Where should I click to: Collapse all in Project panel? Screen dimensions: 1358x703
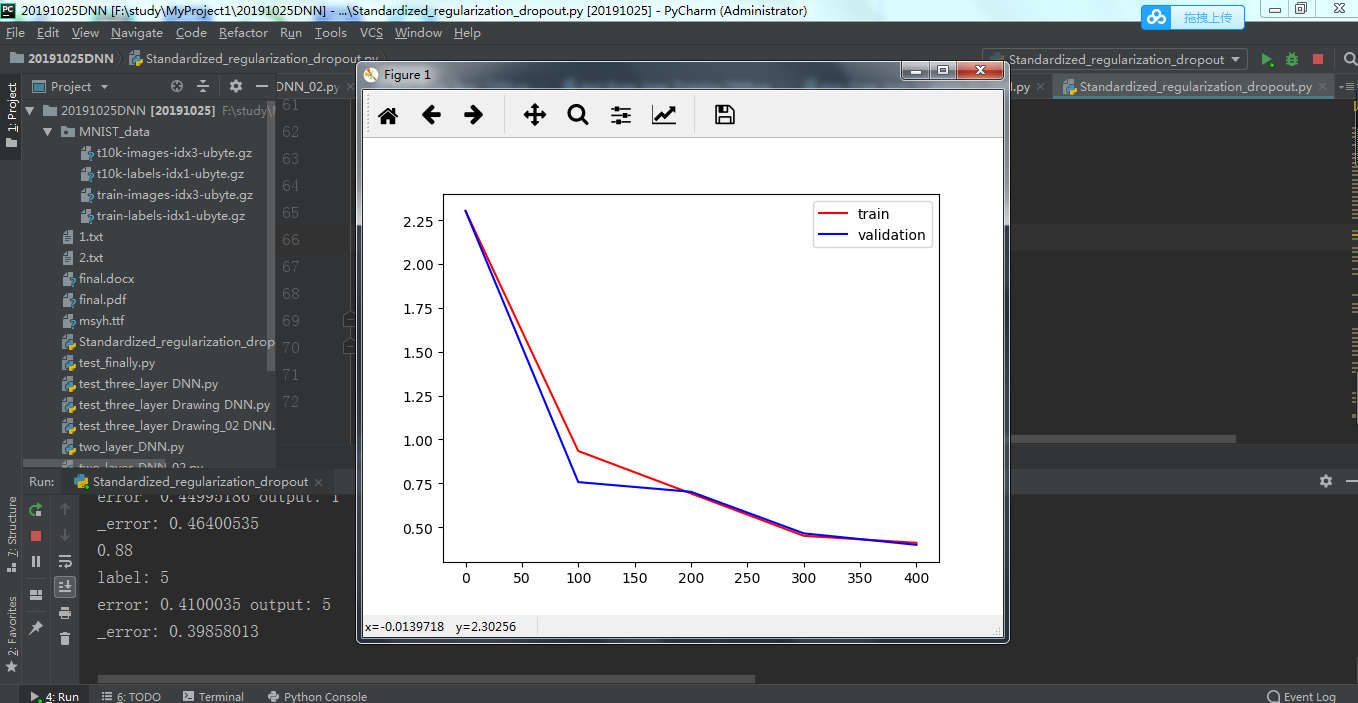203,87
